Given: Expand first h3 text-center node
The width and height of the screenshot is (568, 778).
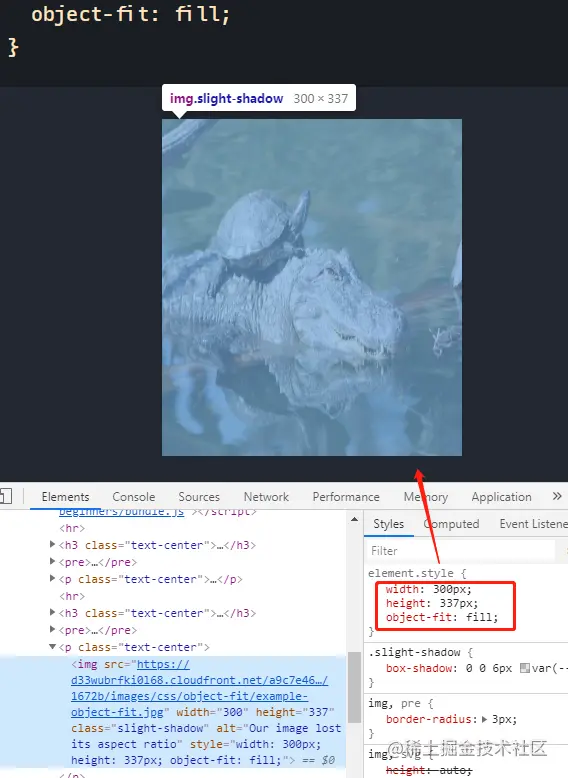Looking at the screenshot, I should point(52,544).
